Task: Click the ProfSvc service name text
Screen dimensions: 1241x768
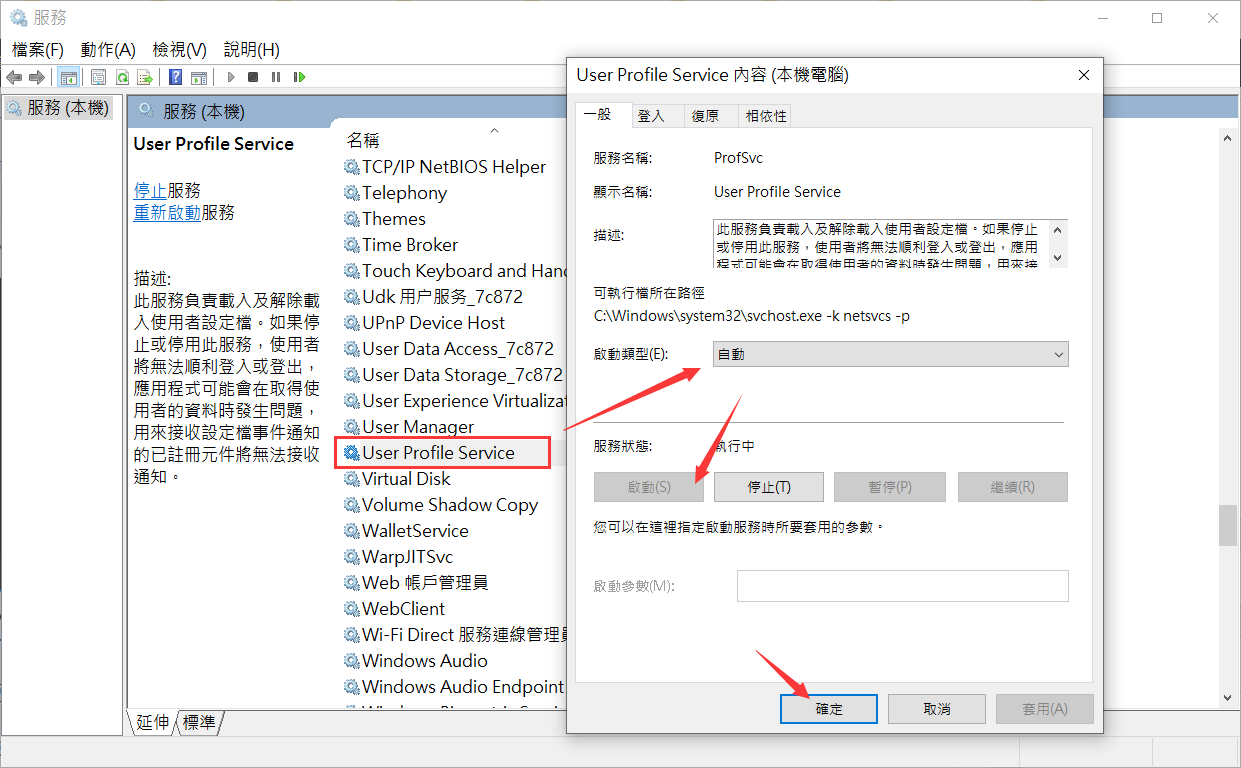Action: point(739,158)
